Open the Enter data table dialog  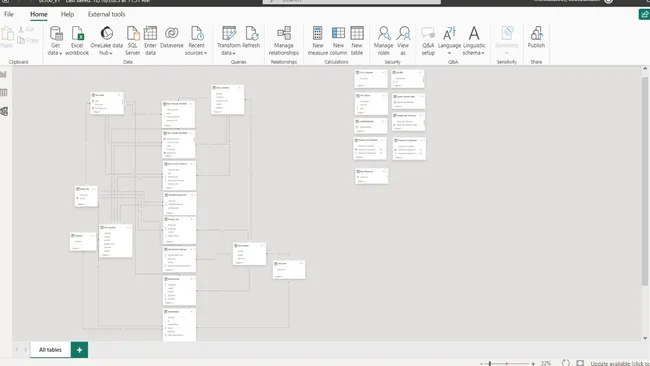click(x=150, y=40)
